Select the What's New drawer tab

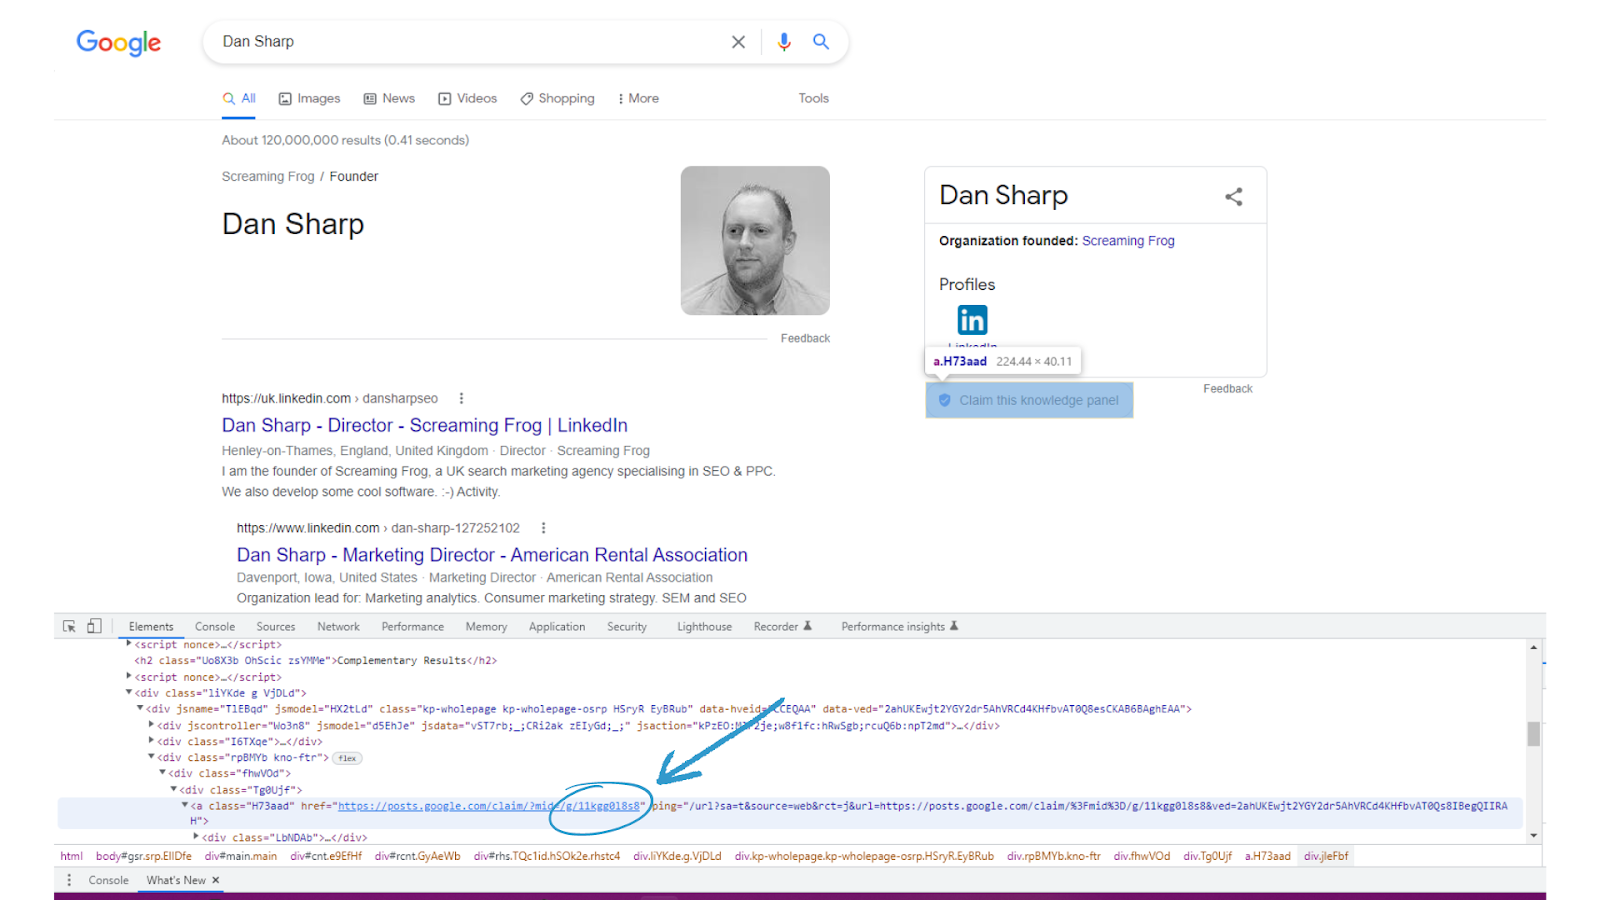176,880
